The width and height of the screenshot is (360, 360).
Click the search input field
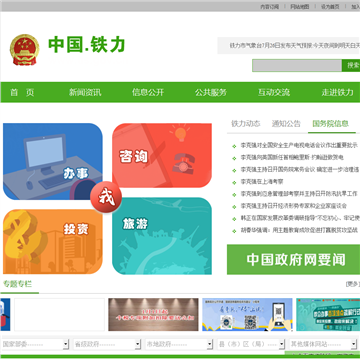click(297, 66)
